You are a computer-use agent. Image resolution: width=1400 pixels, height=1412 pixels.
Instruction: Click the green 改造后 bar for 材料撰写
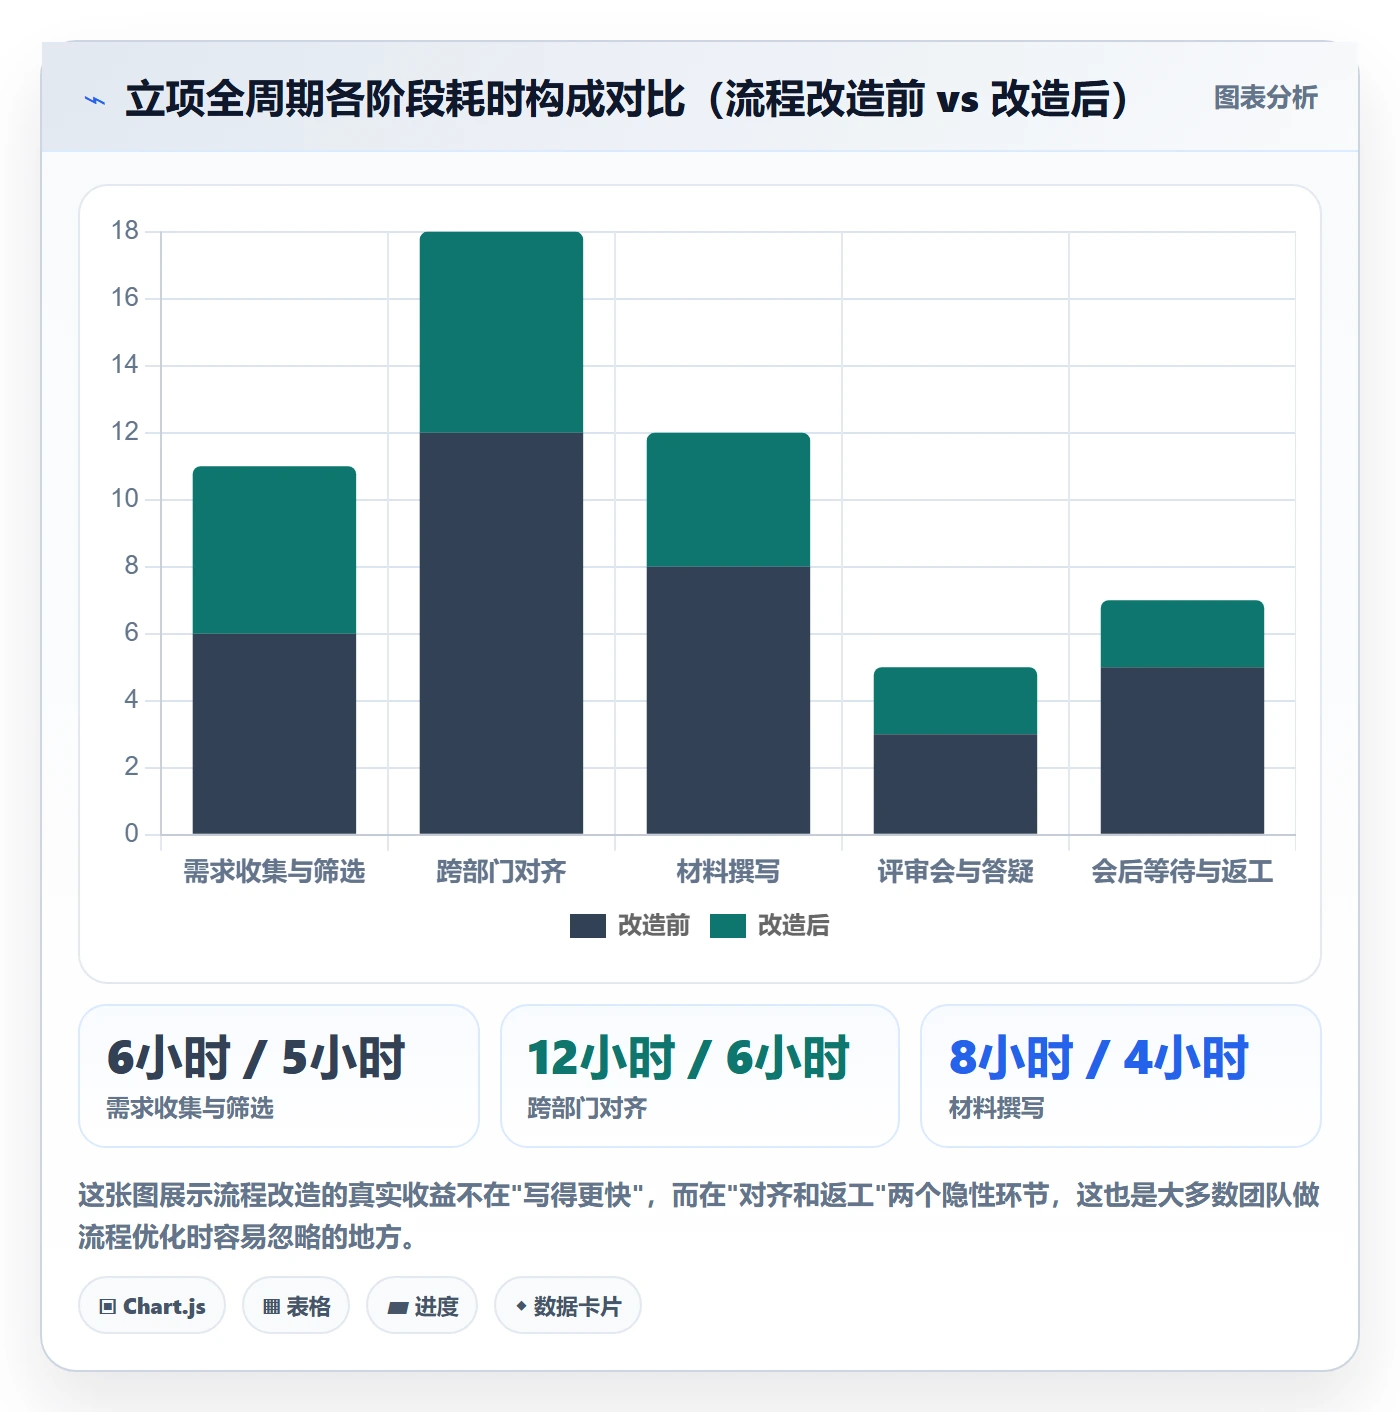(728, 500)
